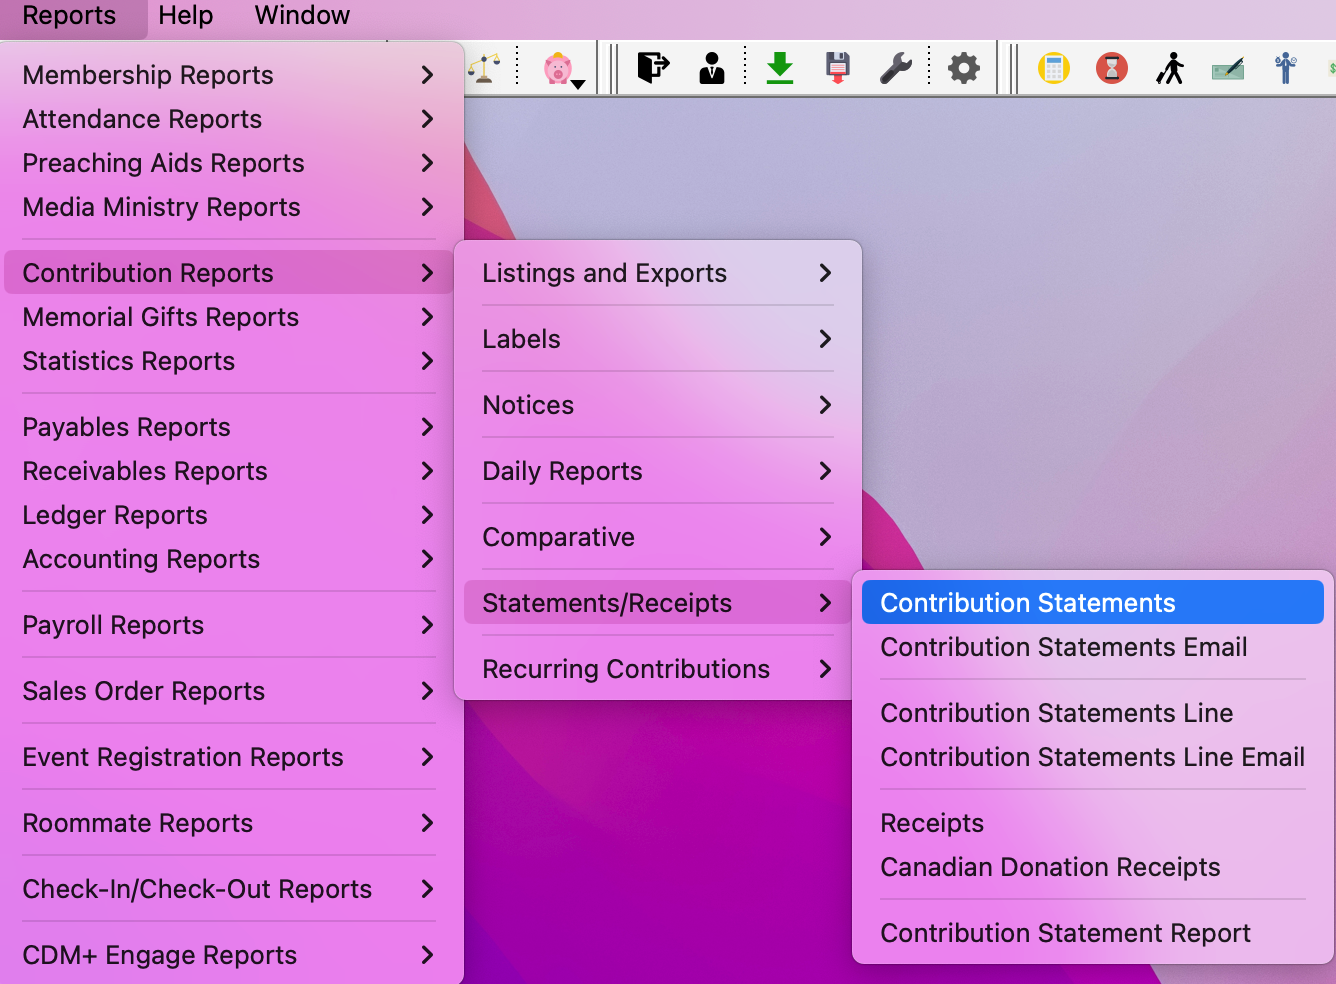Click the walking traveler with luggage icon
This screenshot has height=984, width=1336.
coord(1170,68)
